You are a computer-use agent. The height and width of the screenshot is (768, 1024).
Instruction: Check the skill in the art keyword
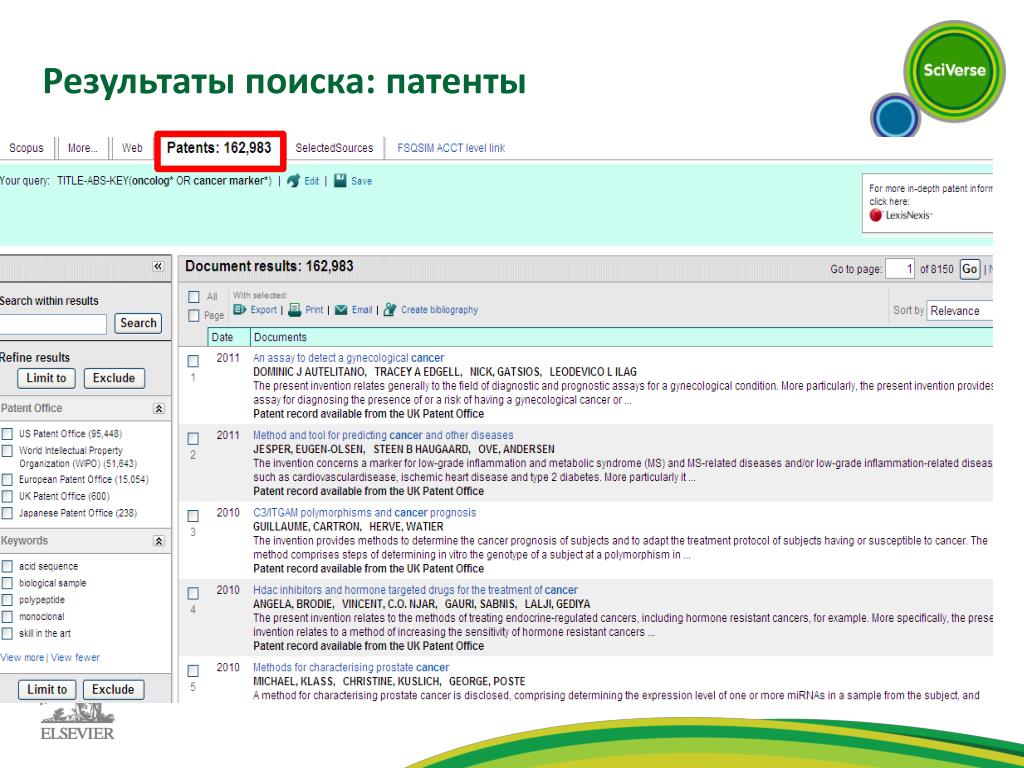coord(7,633)
